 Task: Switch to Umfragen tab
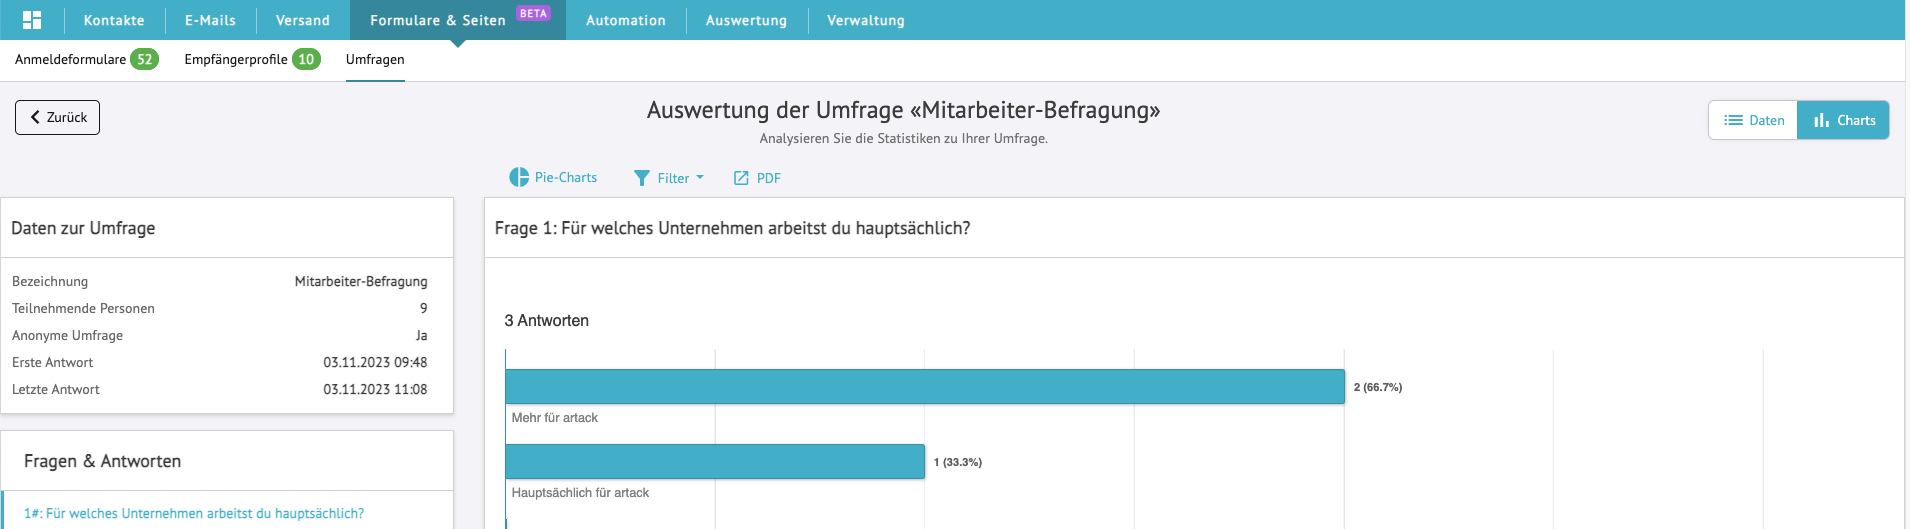click(375, 59)
